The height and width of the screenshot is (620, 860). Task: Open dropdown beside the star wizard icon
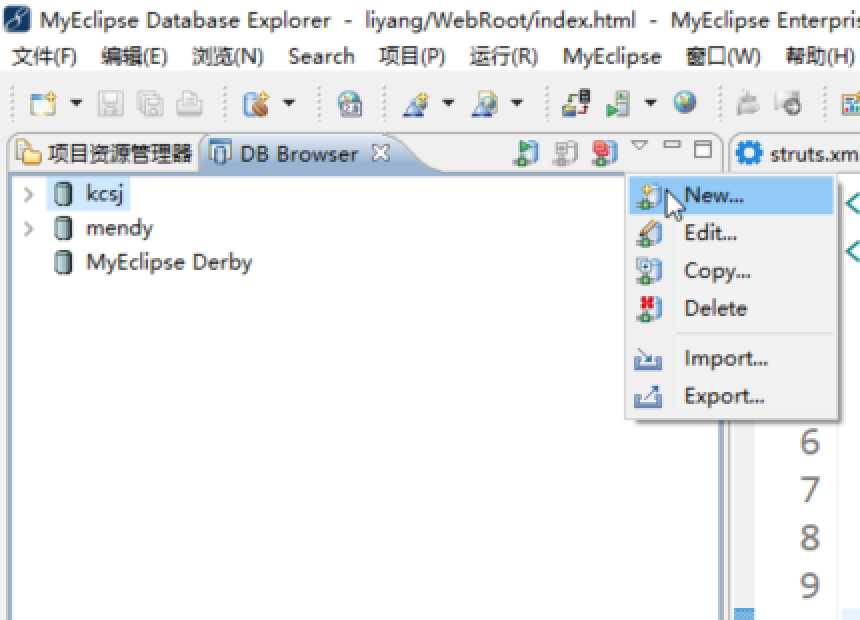click(x=448, y=103)
